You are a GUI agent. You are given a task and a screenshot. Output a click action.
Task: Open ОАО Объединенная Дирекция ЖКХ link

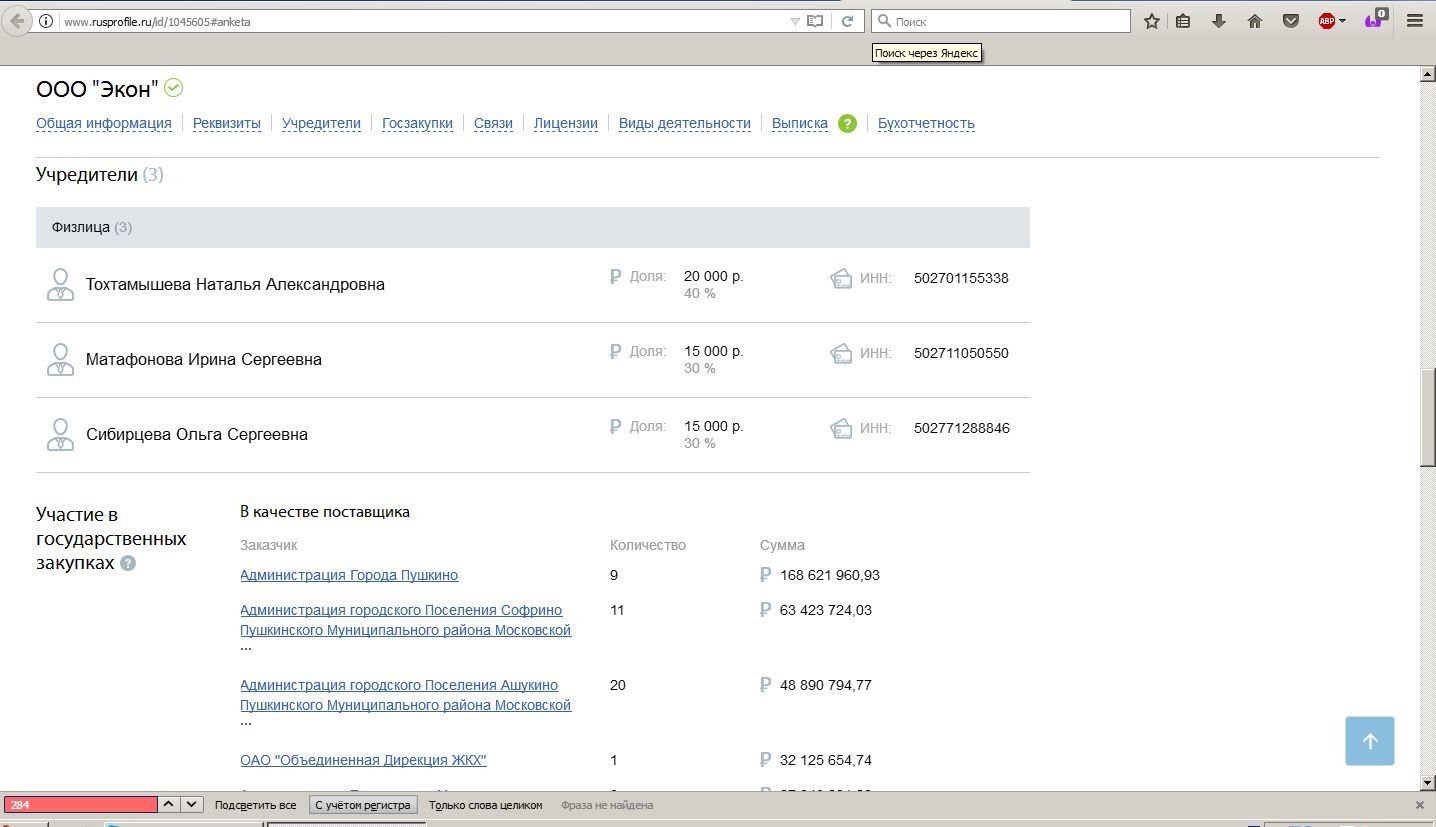[363, 760]
